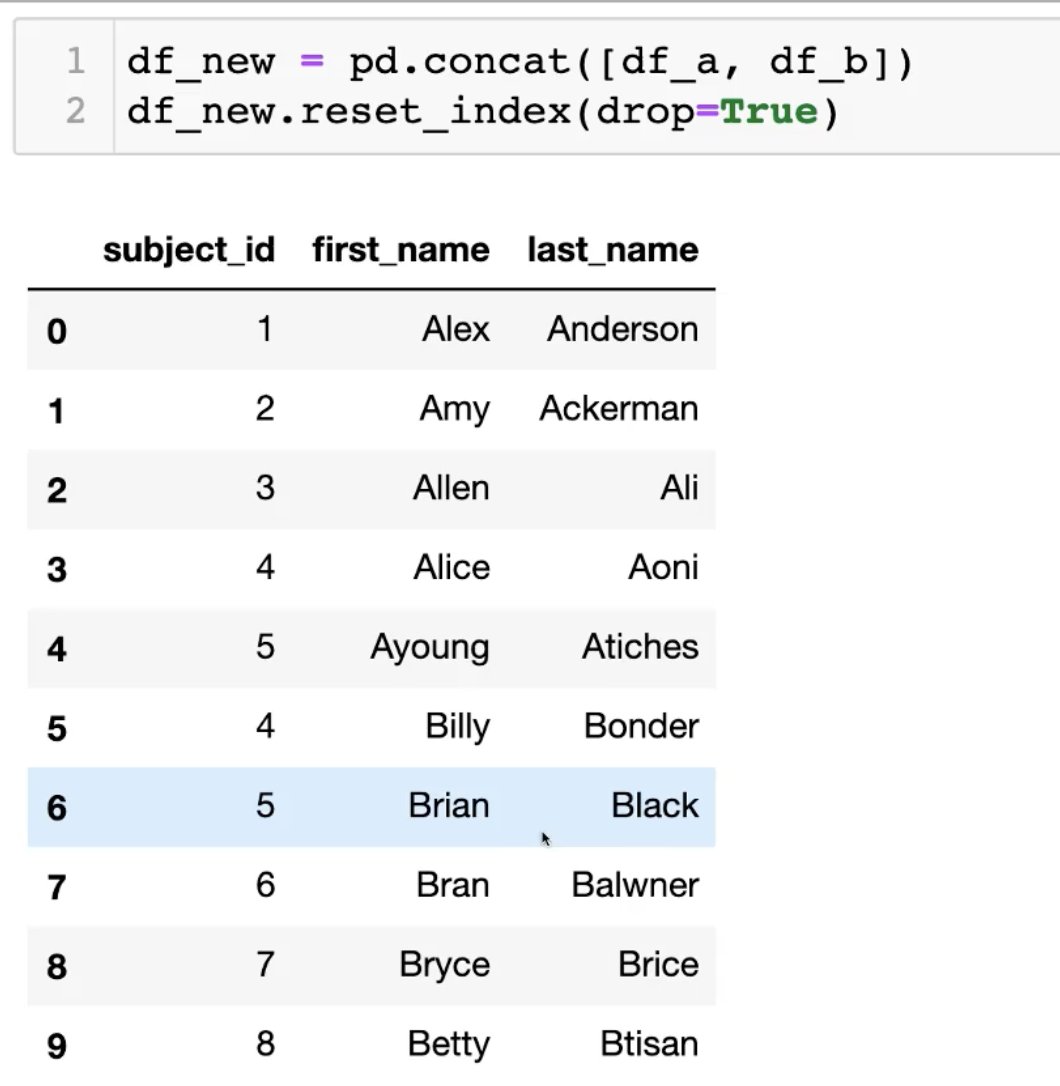Screen dimensions: 1060x1086
Task: Click the True keyword in code
Action: 769,111
